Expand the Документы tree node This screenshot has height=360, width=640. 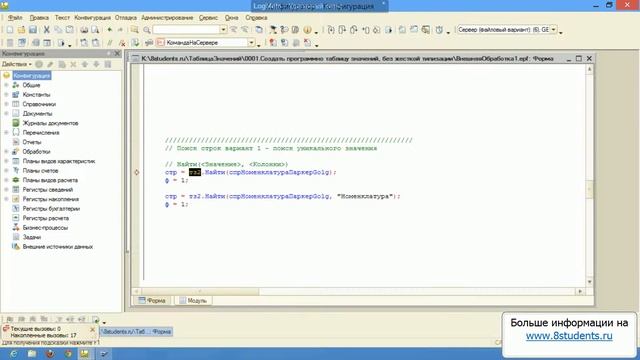point(6,113)
